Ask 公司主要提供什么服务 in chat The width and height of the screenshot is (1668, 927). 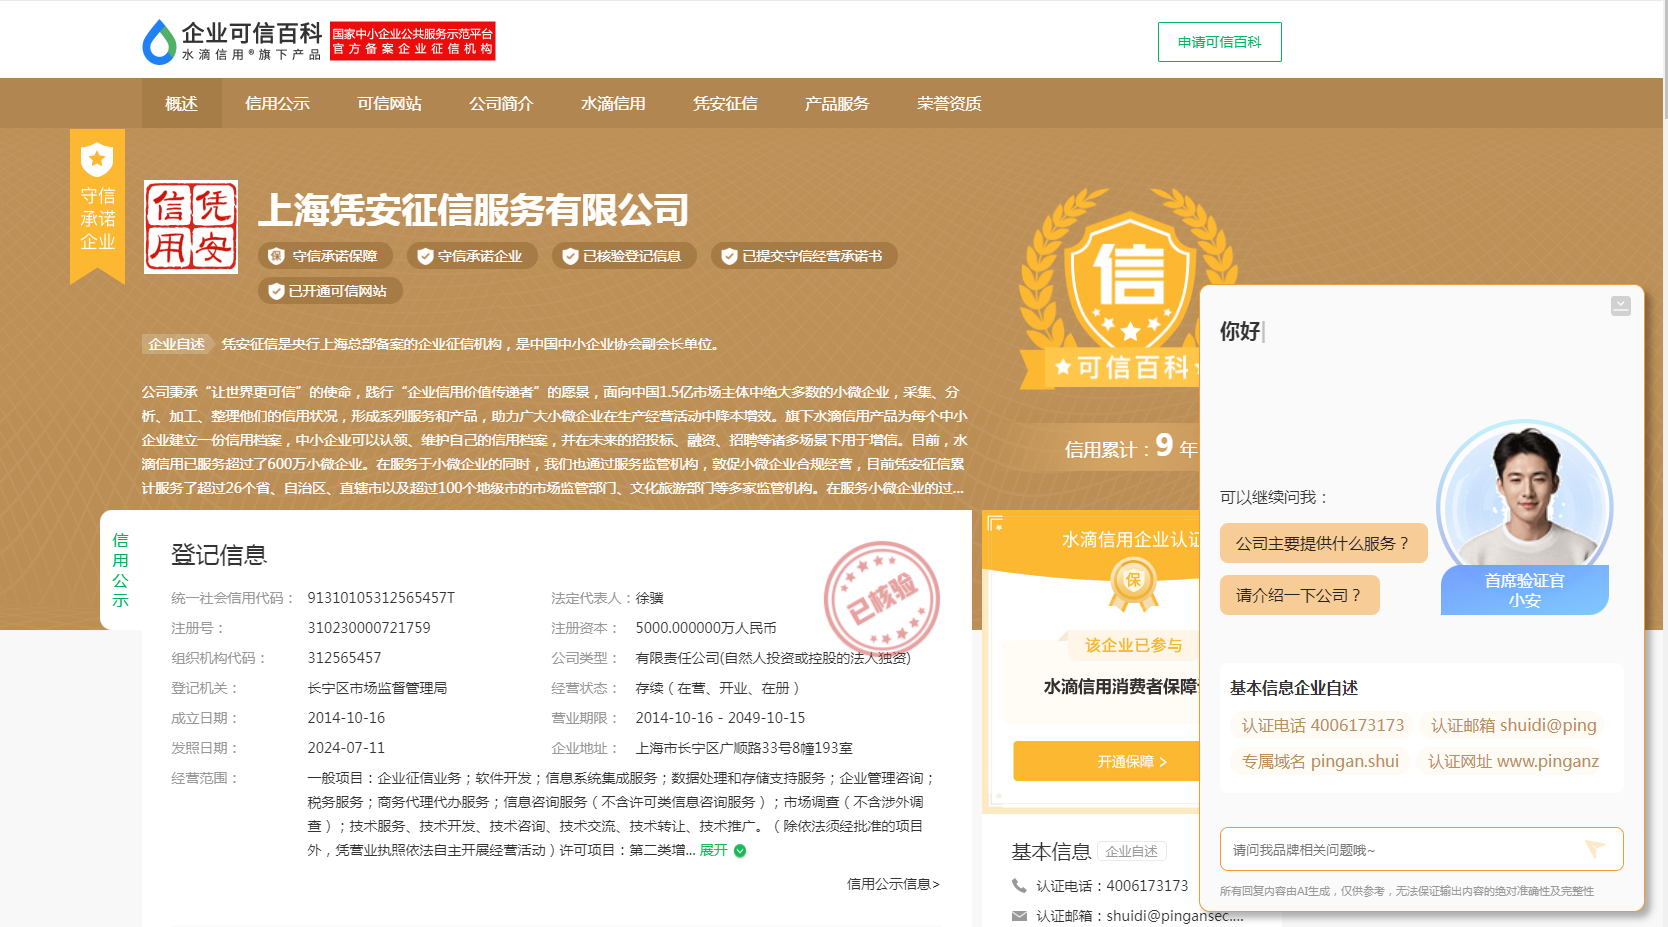click(1323, 543)
